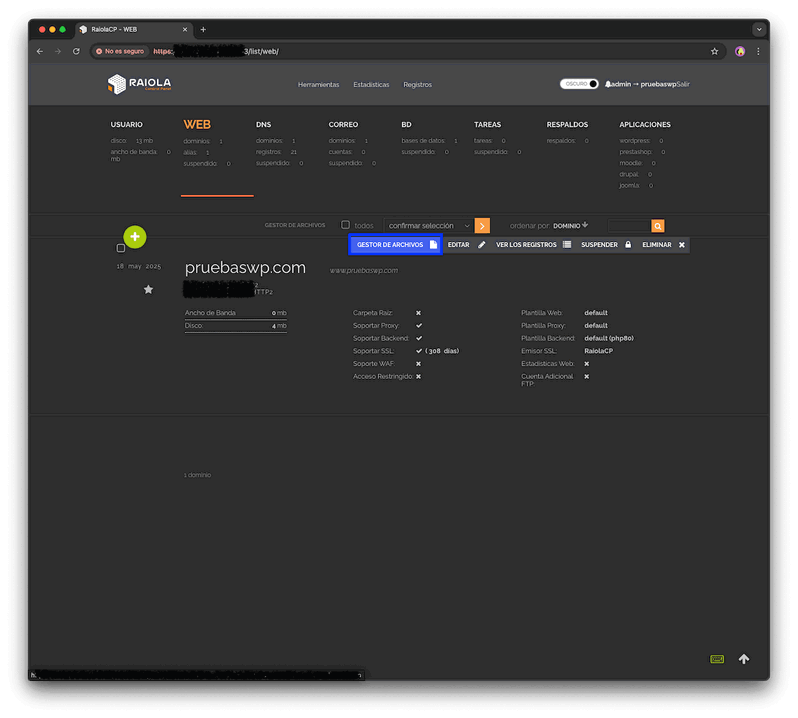
Task: Click the 'default (php80)' backend template value
Action: point(609,338)
